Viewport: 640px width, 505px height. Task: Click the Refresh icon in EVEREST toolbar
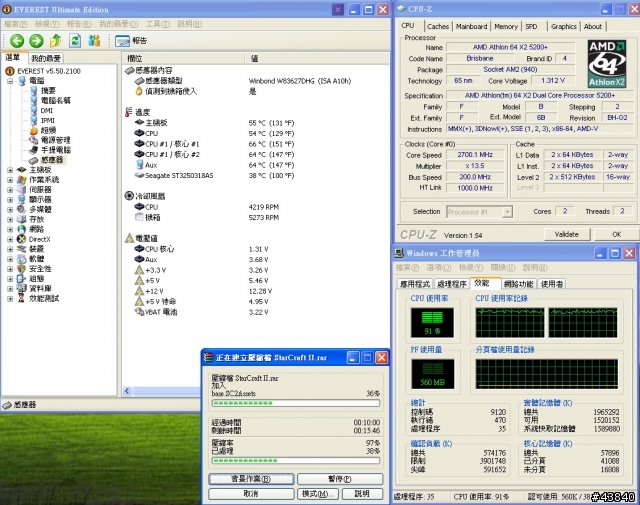click(75, 40)
